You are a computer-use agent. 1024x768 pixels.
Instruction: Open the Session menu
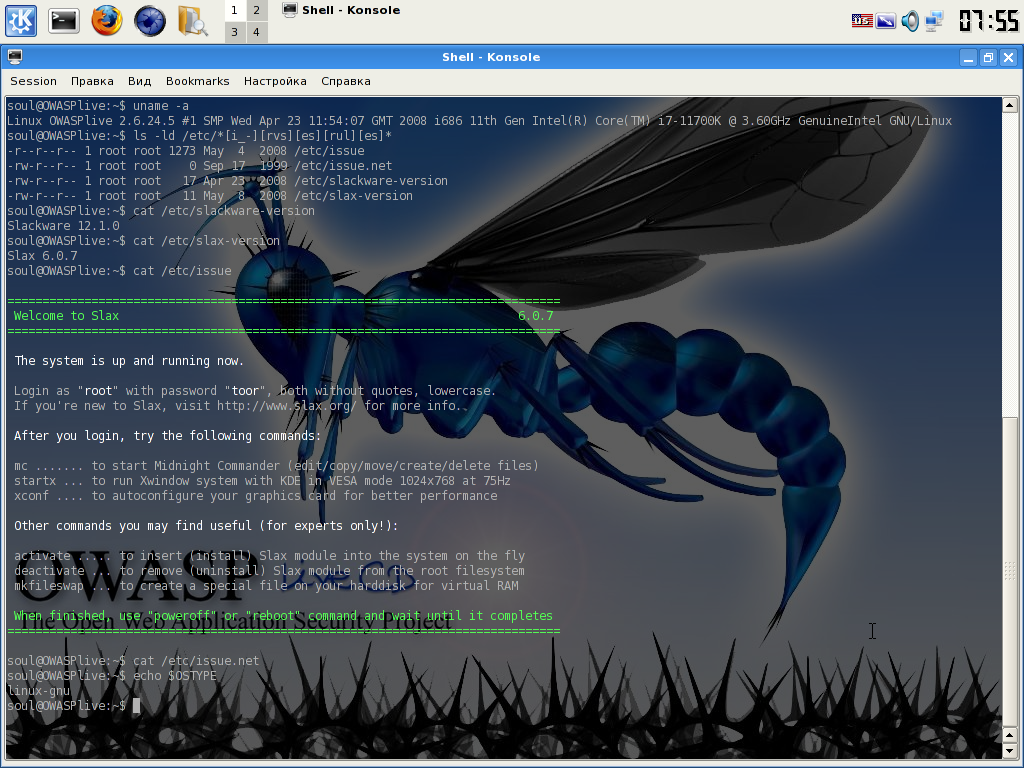pos(33,81)
